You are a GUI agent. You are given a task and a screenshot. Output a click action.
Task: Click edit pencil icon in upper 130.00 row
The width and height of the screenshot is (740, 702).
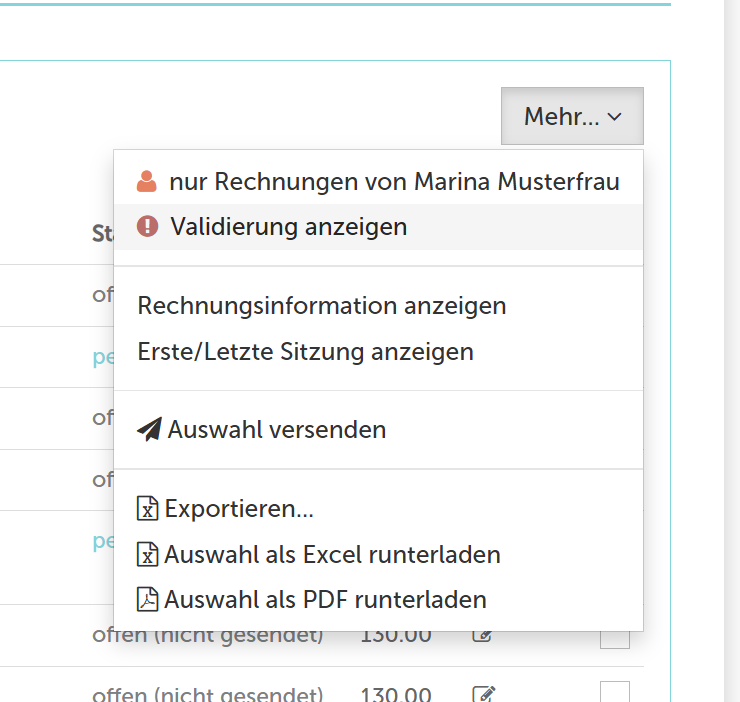(482, 637)
